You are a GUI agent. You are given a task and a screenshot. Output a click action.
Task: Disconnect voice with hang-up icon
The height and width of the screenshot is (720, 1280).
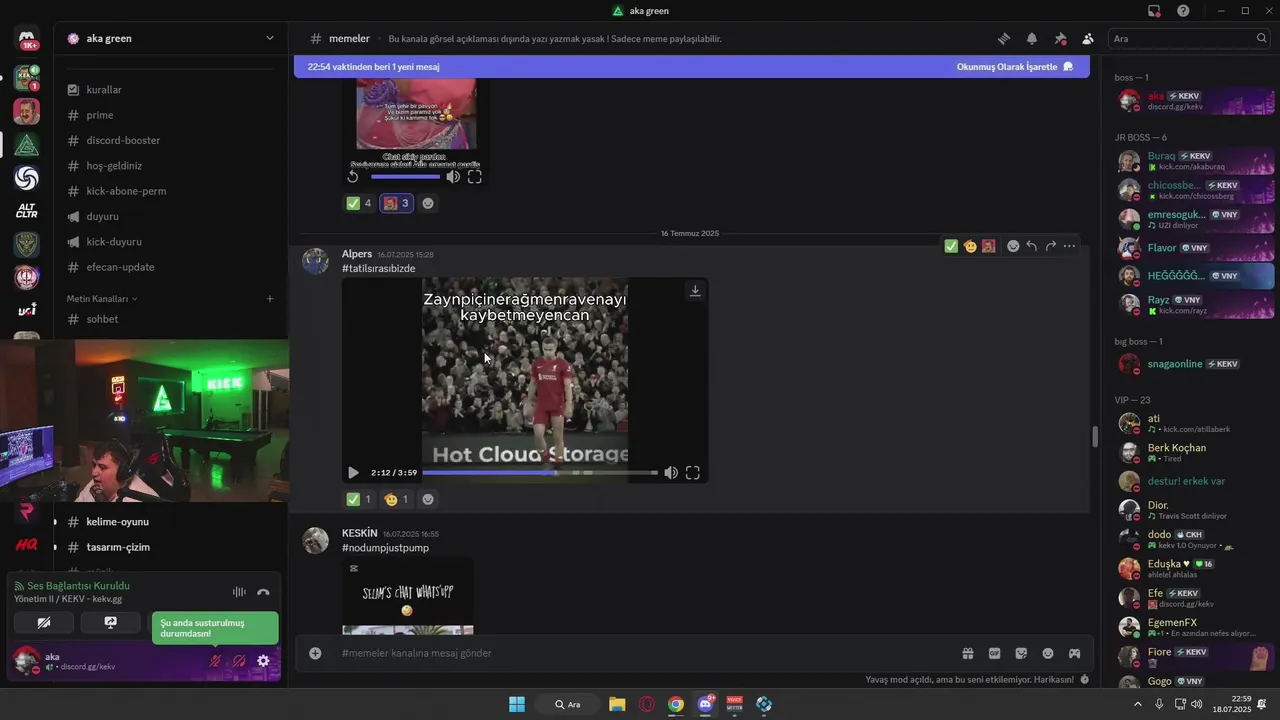(x=263, y=592)
